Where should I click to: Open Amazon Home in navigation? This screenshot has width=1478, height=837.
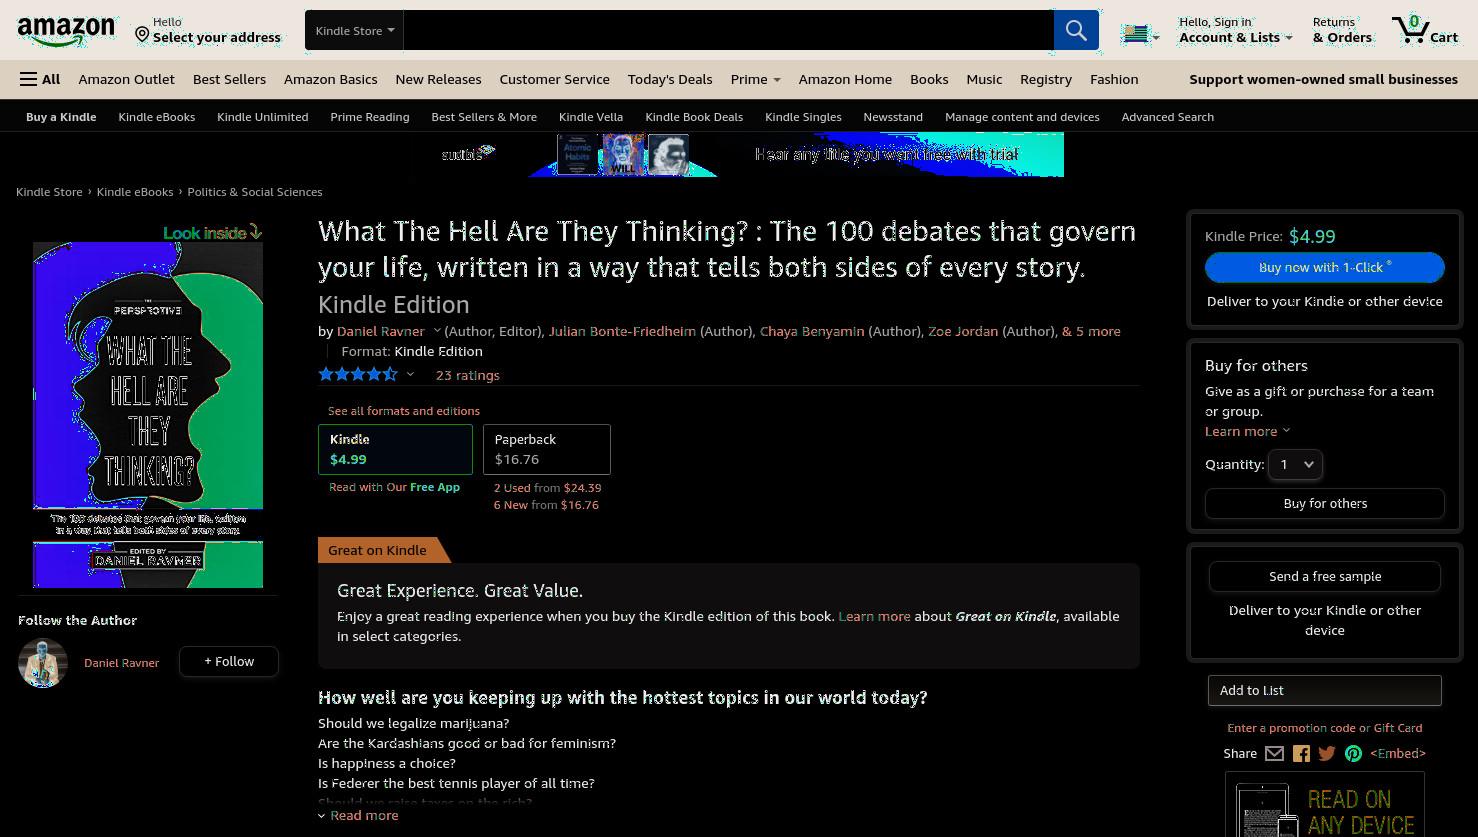[x=845, y=79]
